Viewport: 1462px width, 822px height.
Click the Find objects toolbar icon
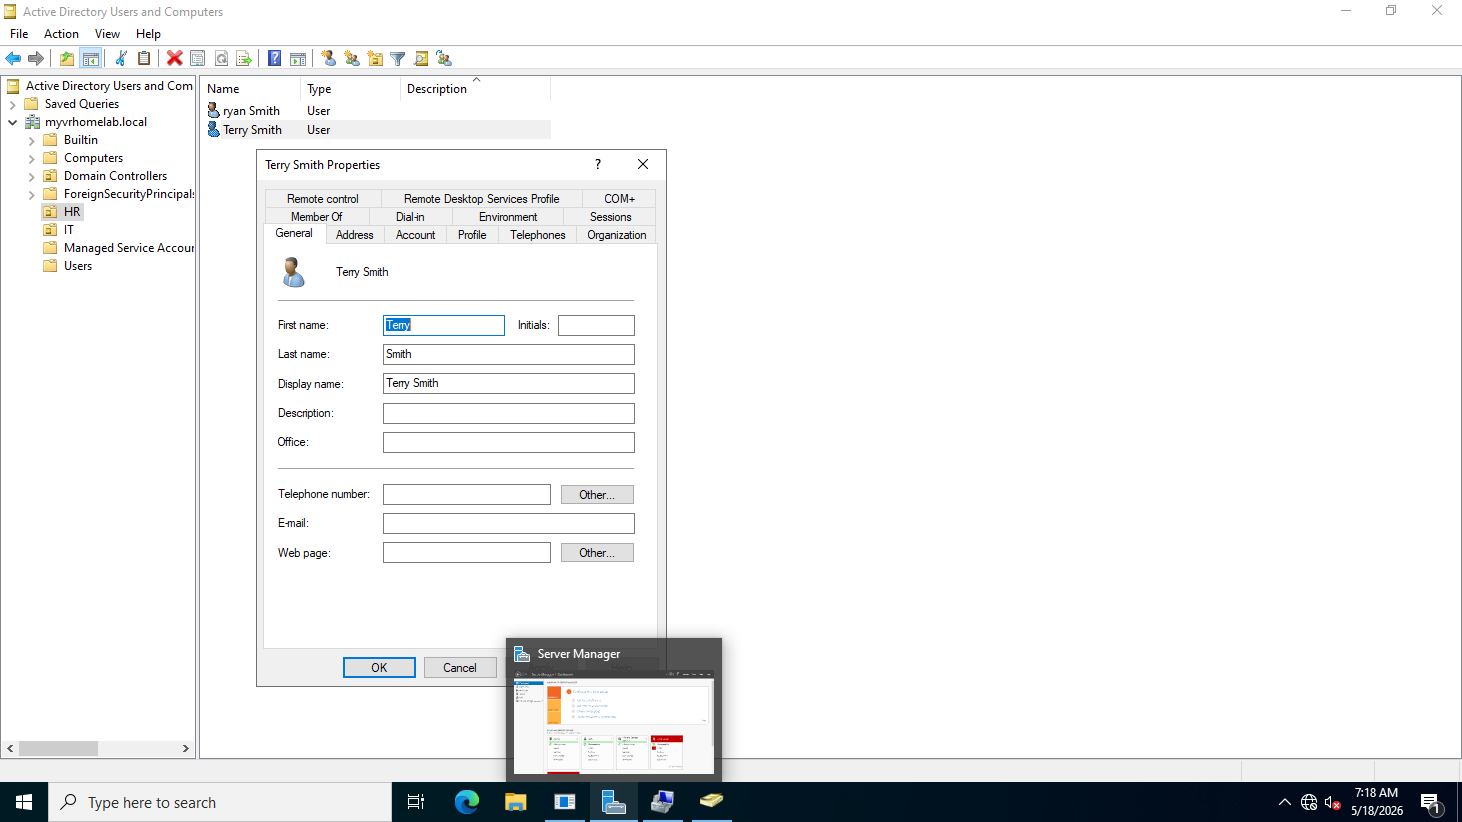(x=421, y=59)
